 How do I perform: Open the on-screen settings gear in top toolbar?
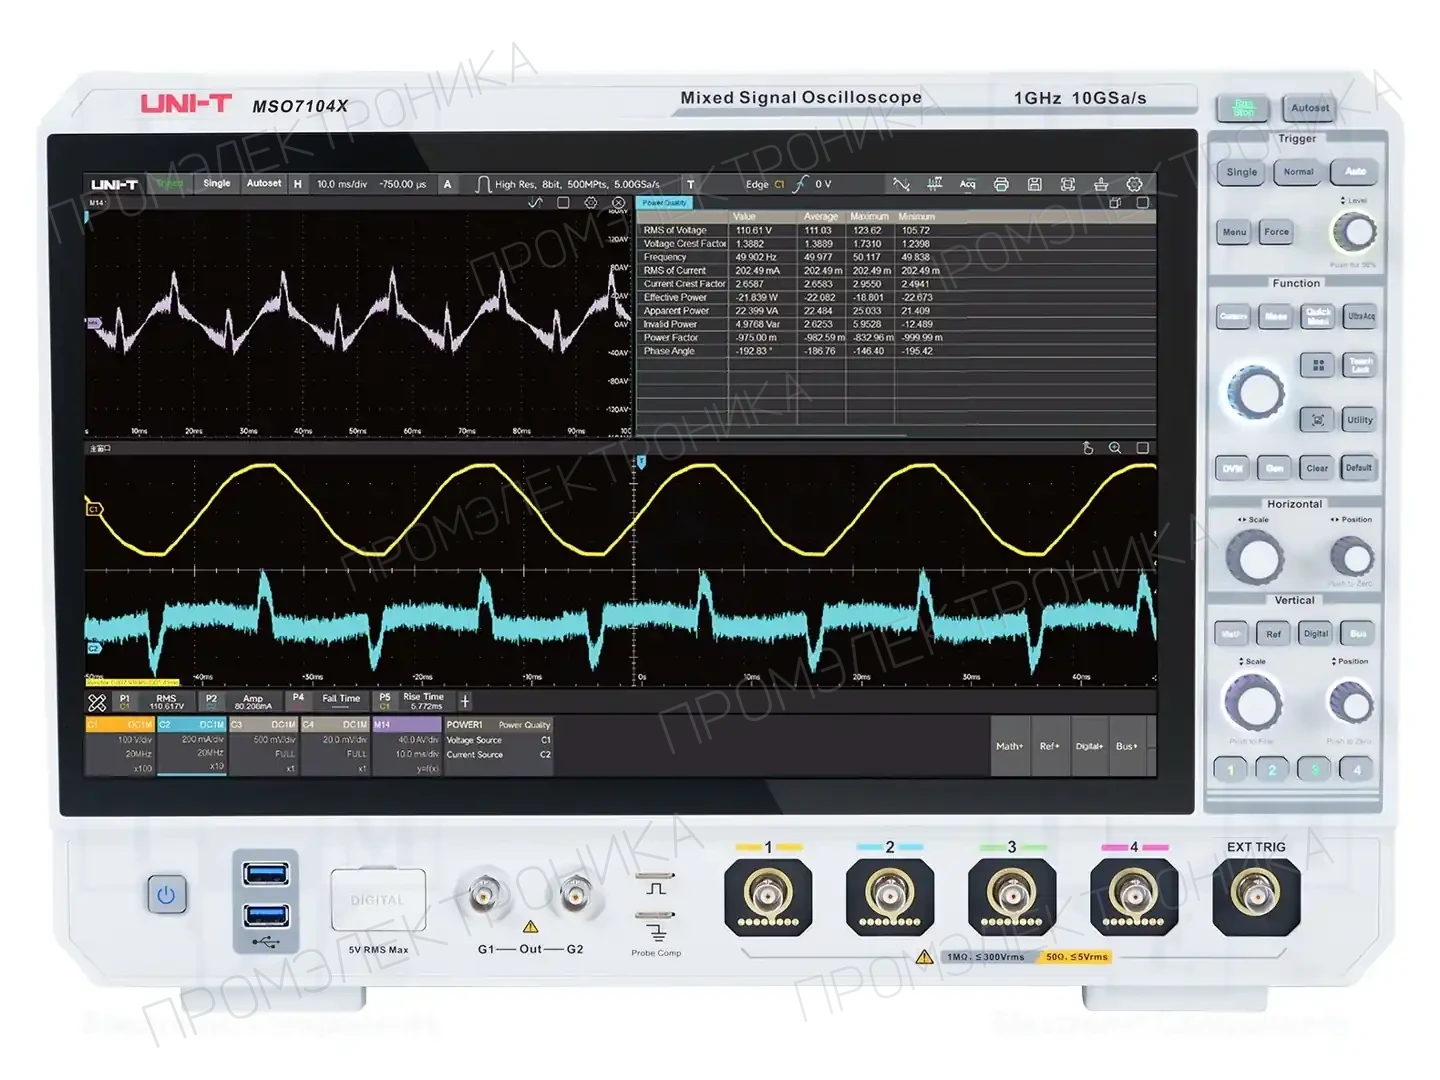(x=1134, y=184)
